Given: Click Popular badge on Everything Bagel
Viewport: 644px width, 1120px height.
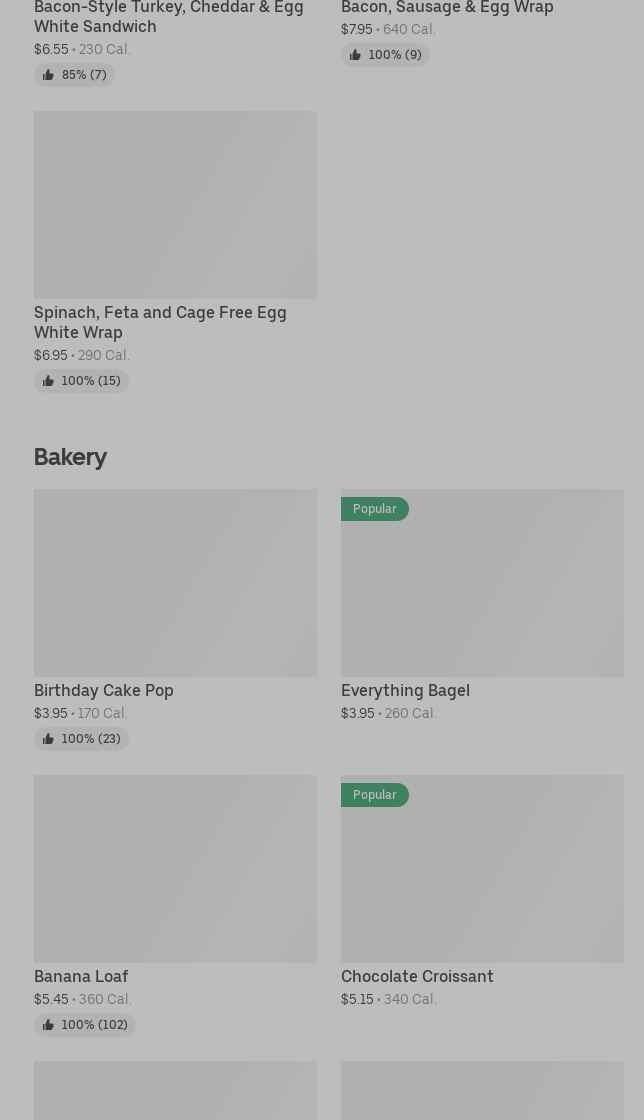Looking at the screenshot, I should click(375, 509).
